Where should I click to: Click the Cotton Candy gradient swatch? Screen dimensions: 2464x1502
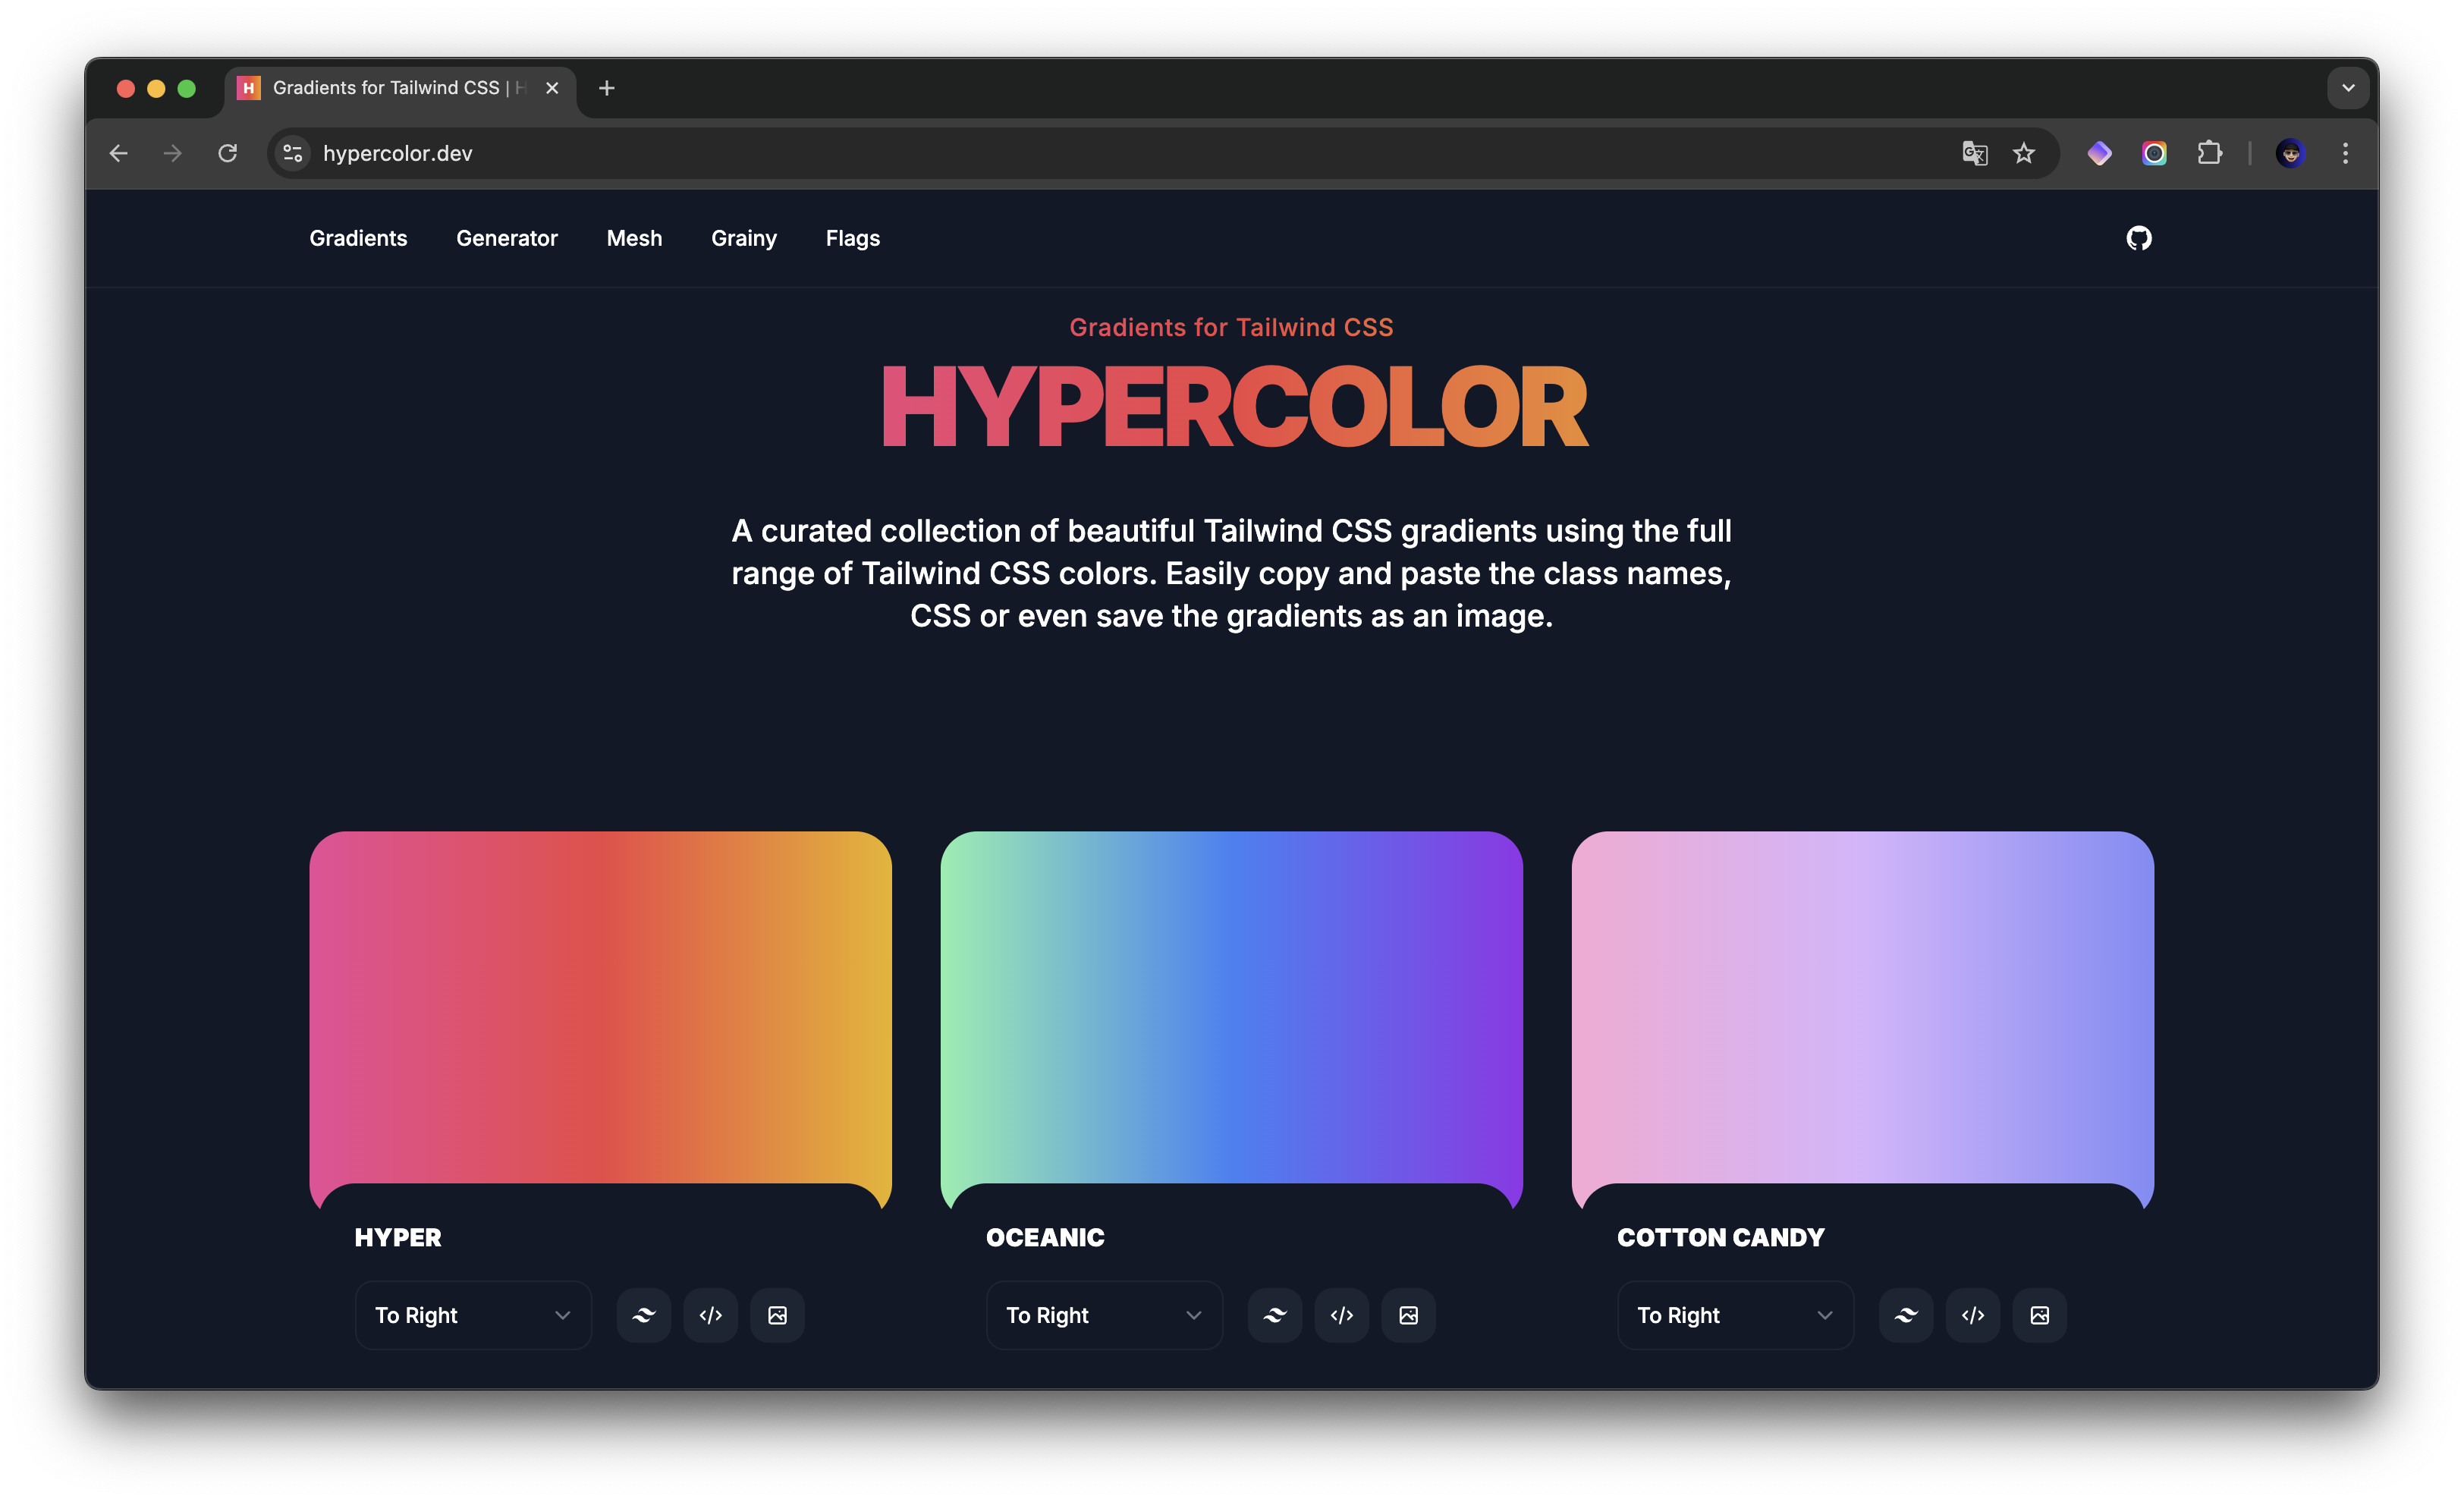(x=1862, y=1007)
